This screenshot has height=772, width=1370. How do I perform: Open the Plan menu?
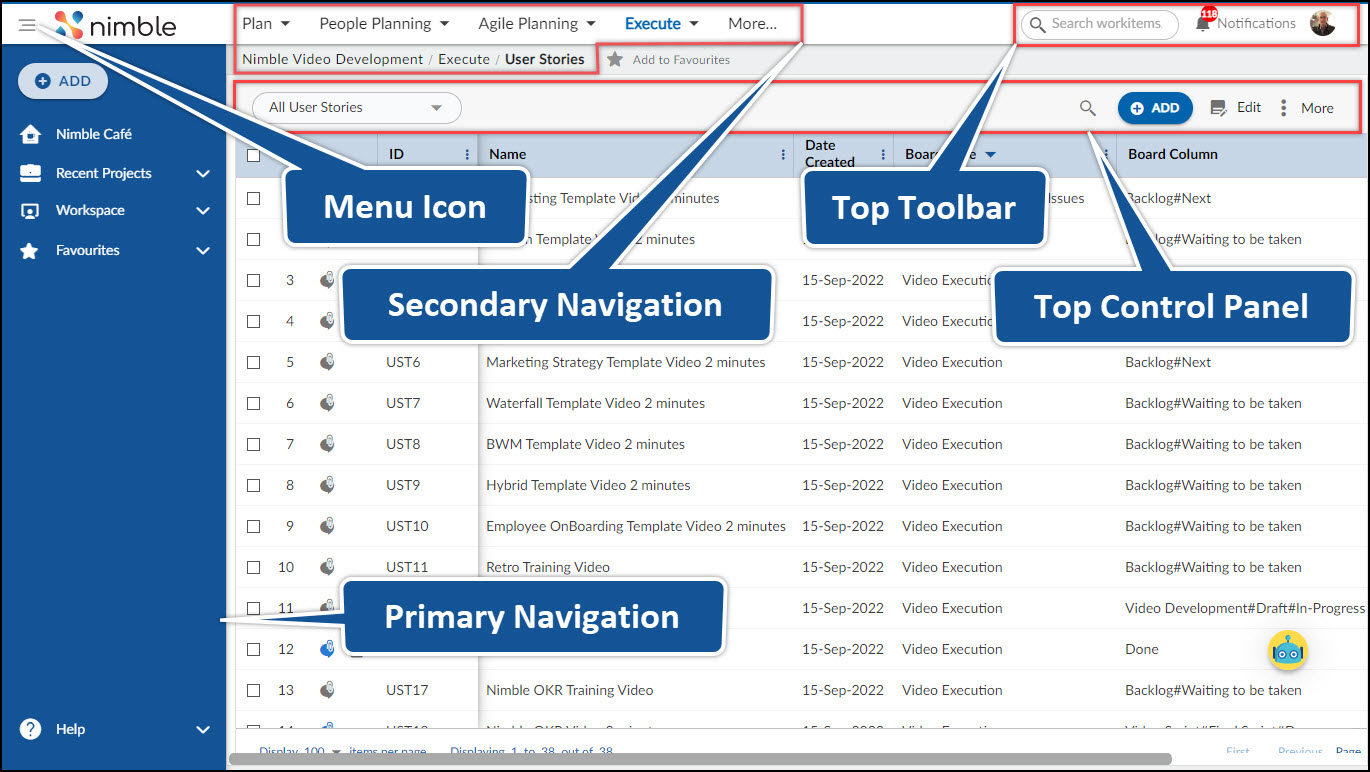[x=258, y=22]
